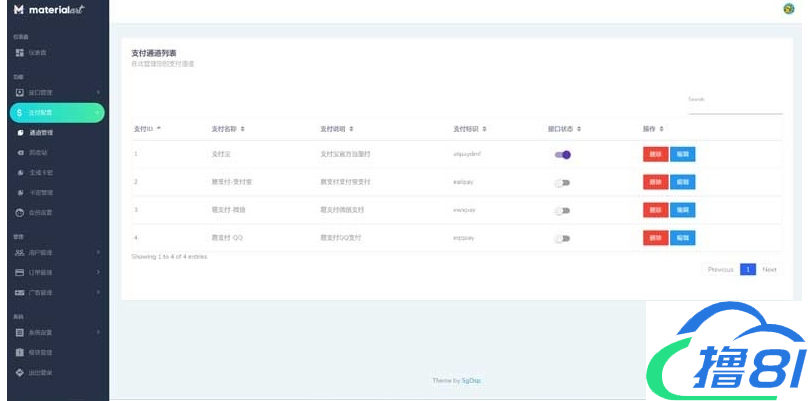Click red 删除 button for payment ID 1
The image size is (808, 401).
pyautogui.click(x=655, y=155)
